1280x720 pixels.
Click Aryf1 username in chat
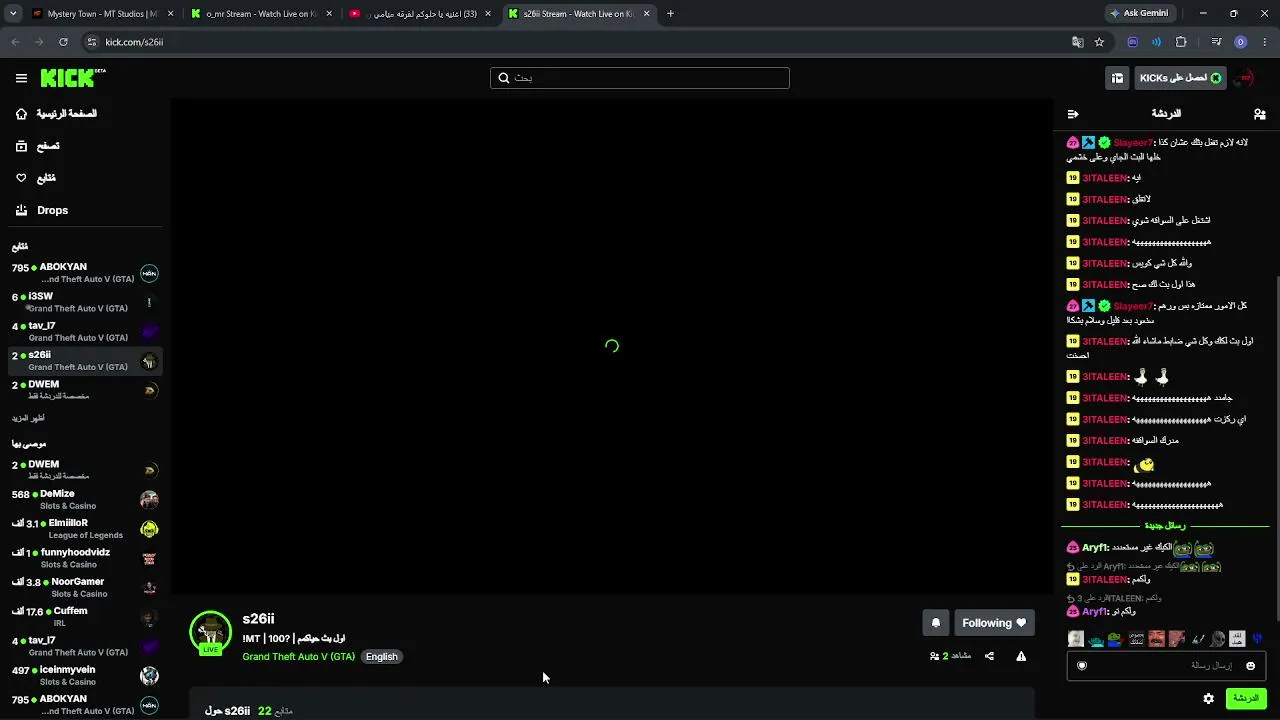[1095, 548]
